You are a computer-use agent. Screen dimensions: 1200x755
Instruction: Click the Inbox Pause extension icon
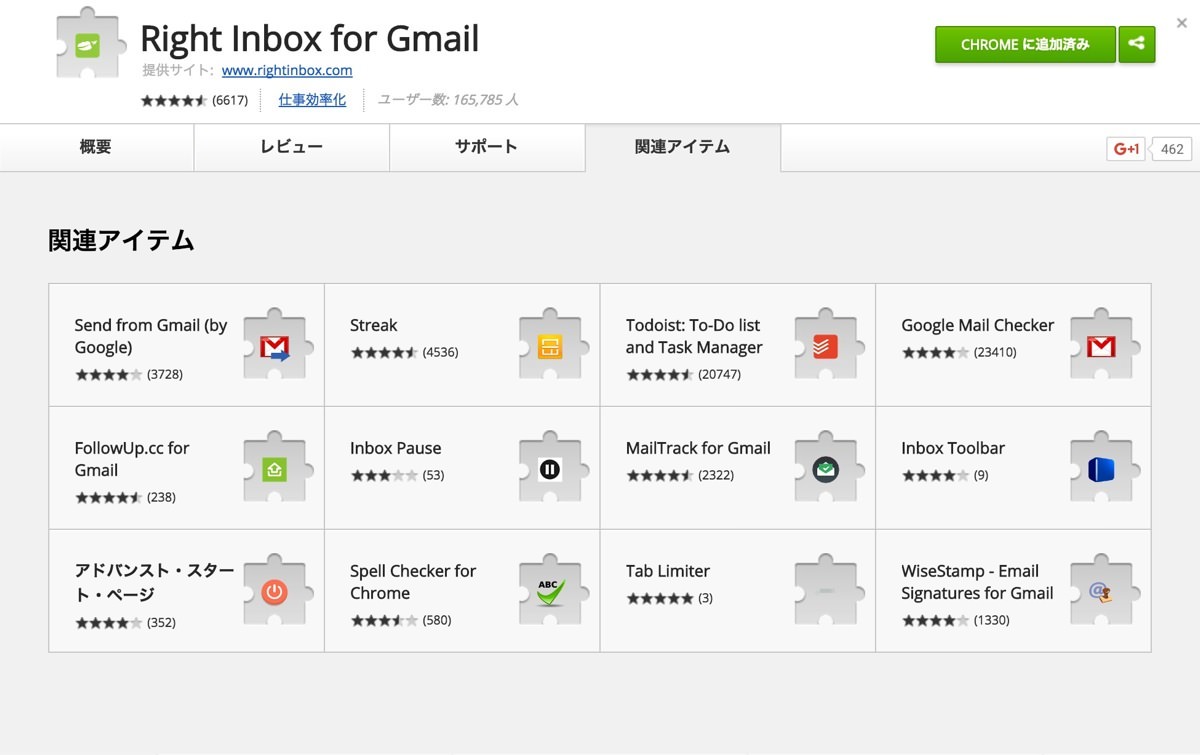554,469
